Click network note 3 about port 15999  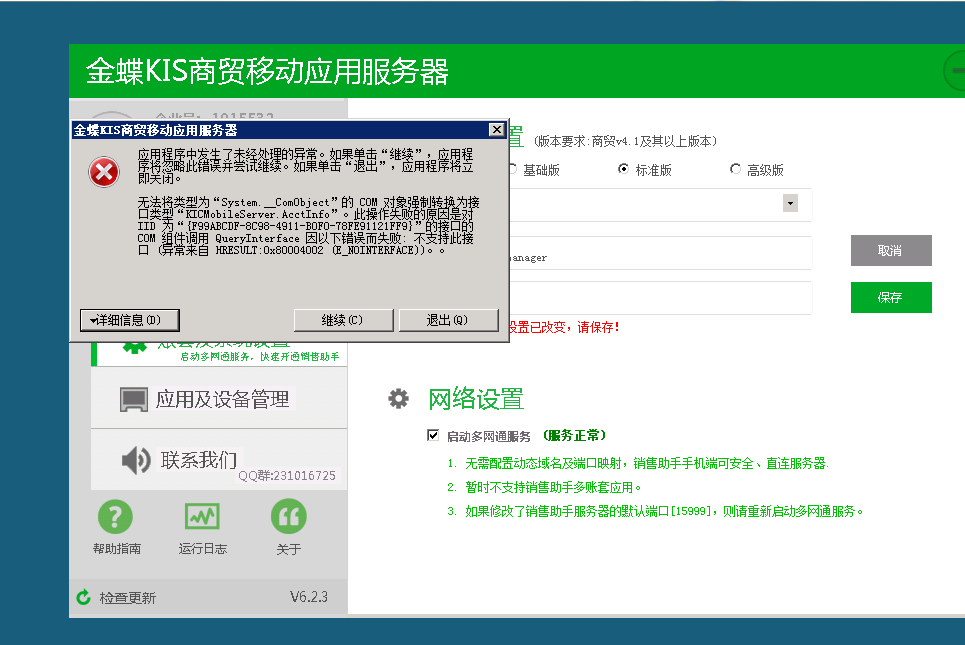[655, 511]
